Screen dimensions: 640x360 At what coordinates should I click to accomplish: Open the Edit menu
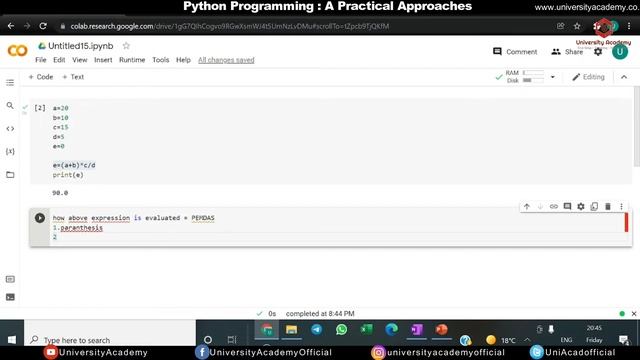(x=59, y=60)
